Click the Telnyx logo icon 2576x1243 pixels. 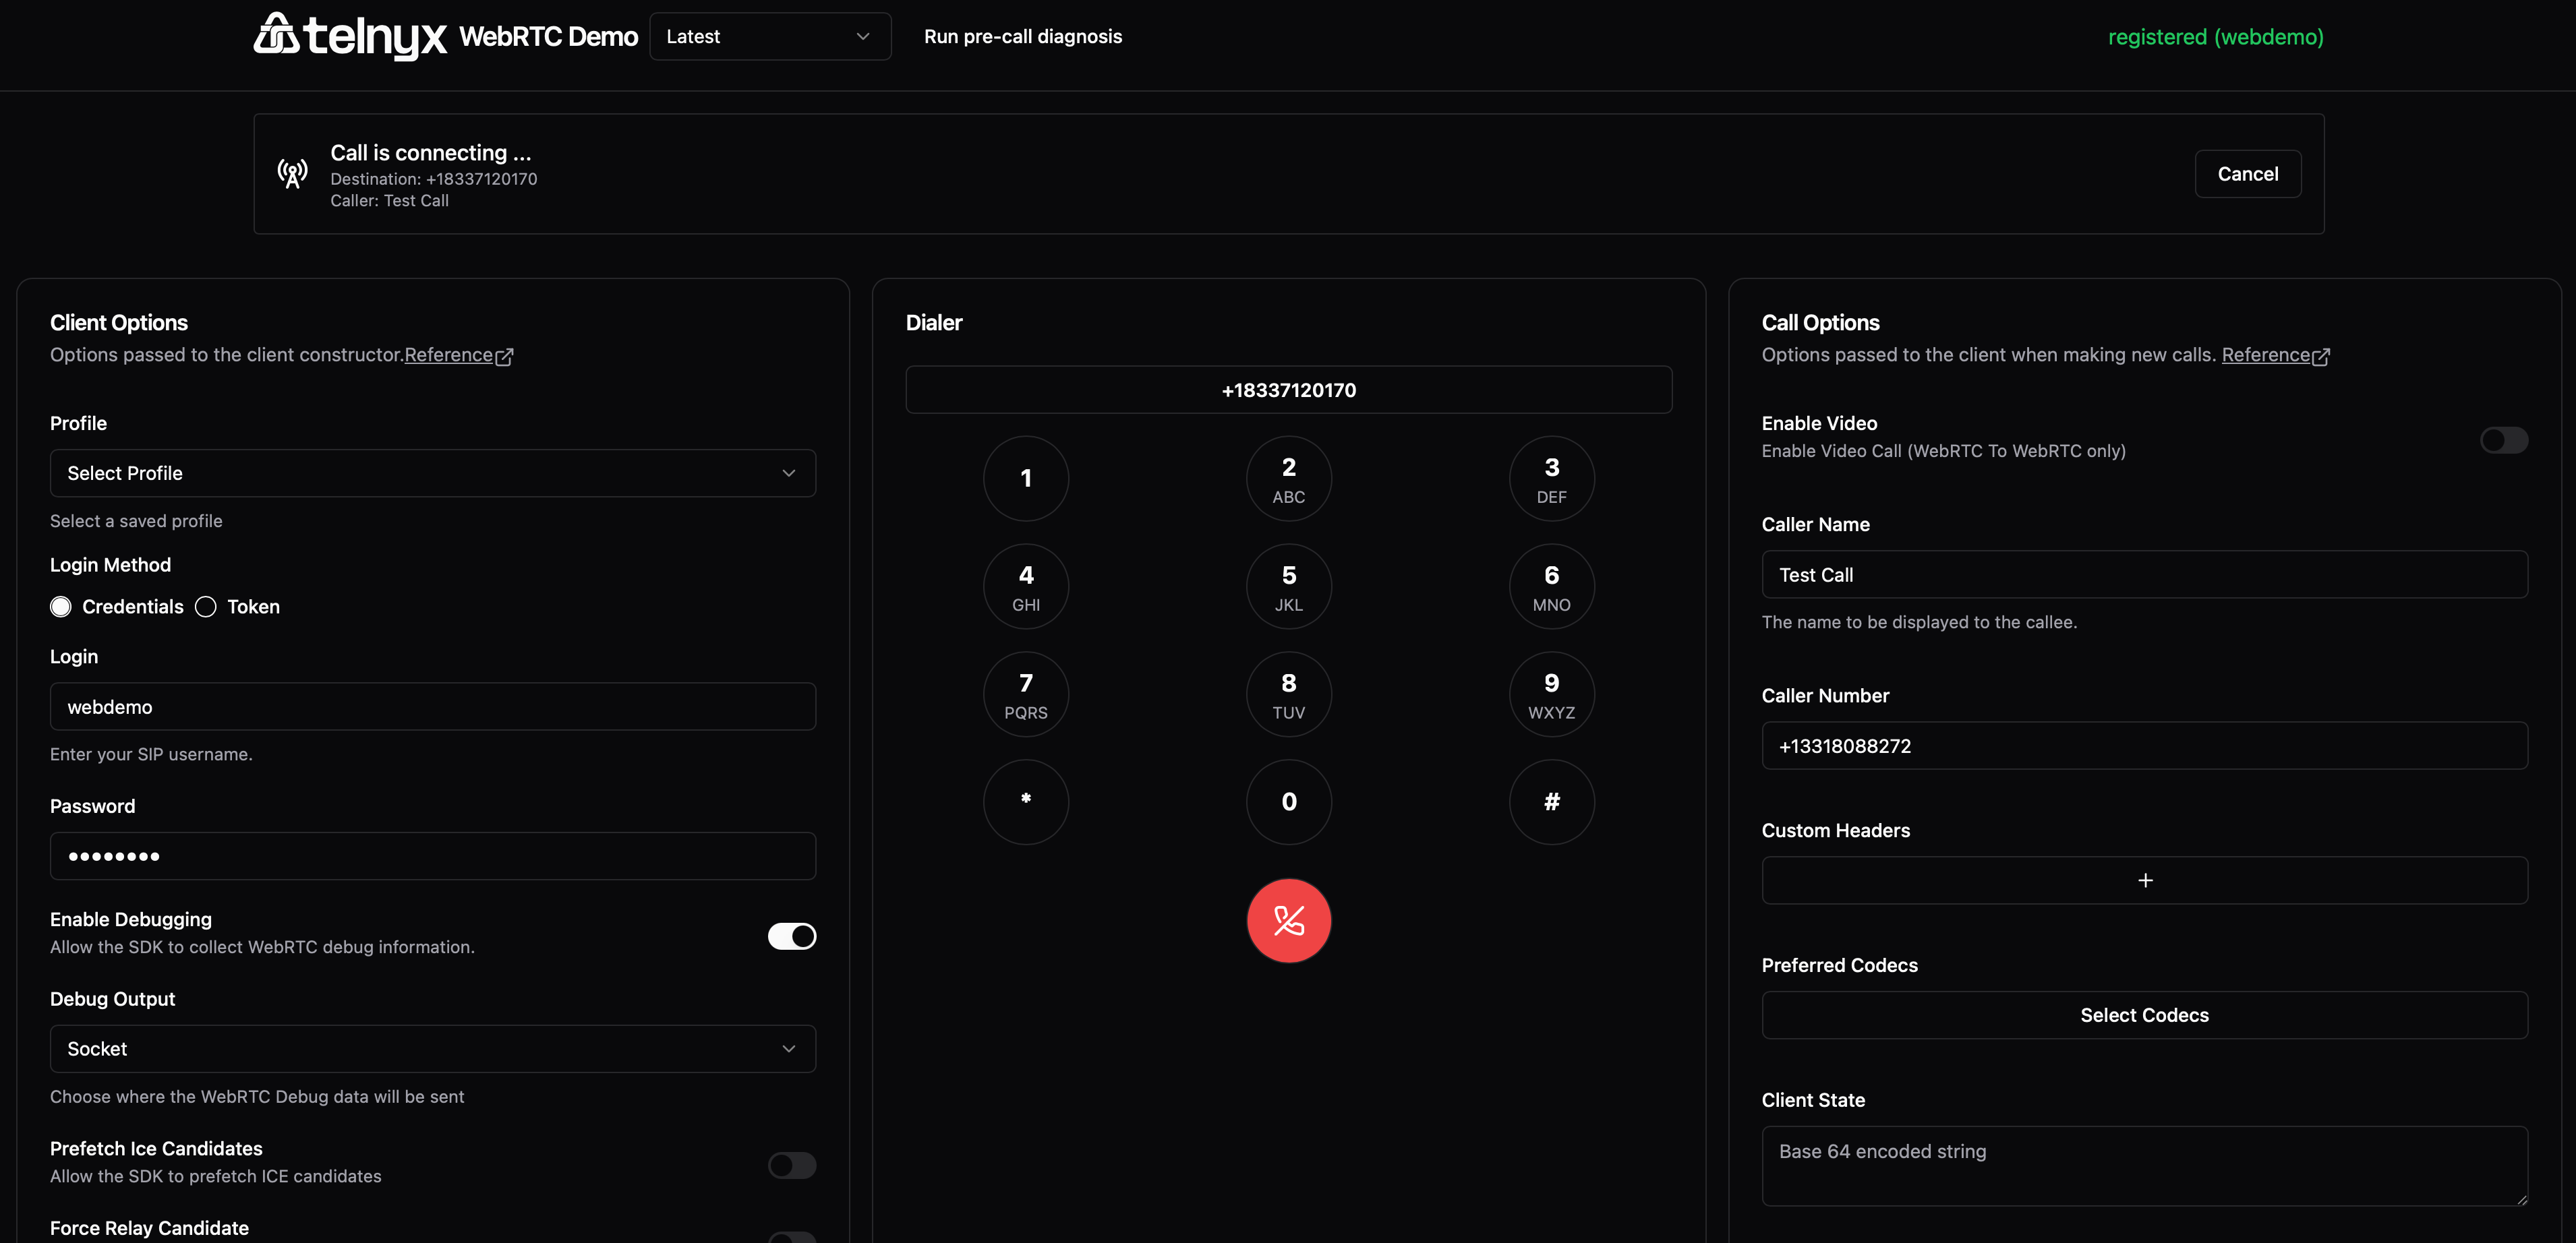[x=276, y=34]
